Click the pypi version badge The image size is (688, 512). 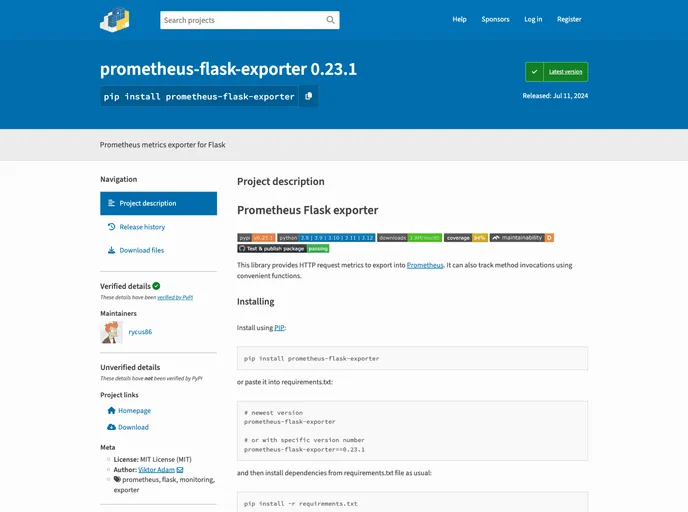[x=256, y=238]
